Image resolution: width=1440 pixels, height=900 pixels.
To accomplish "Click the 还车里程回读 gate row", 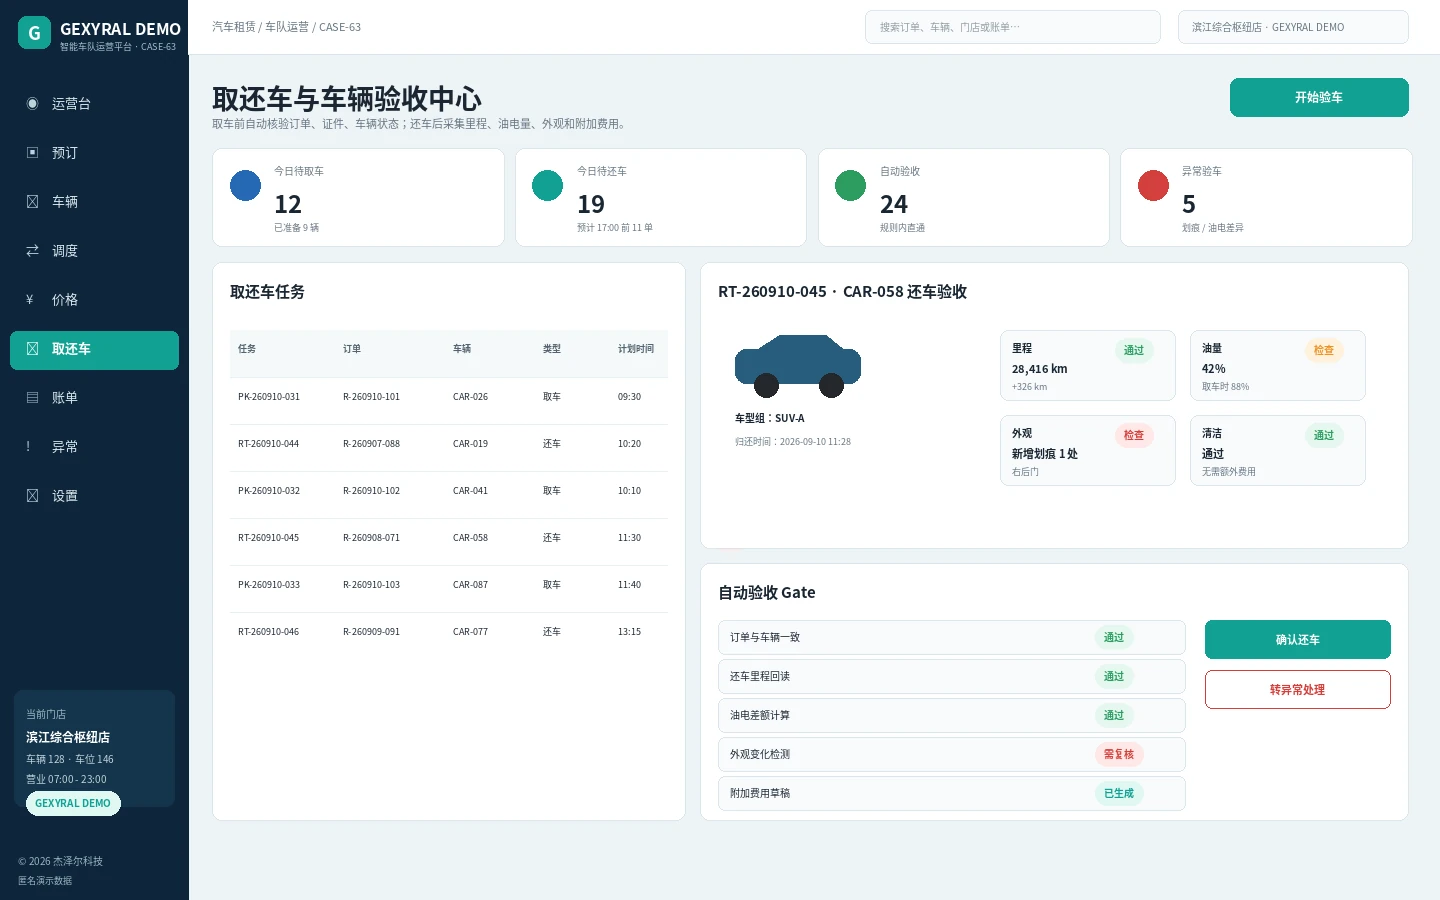I will pos(952,677).
